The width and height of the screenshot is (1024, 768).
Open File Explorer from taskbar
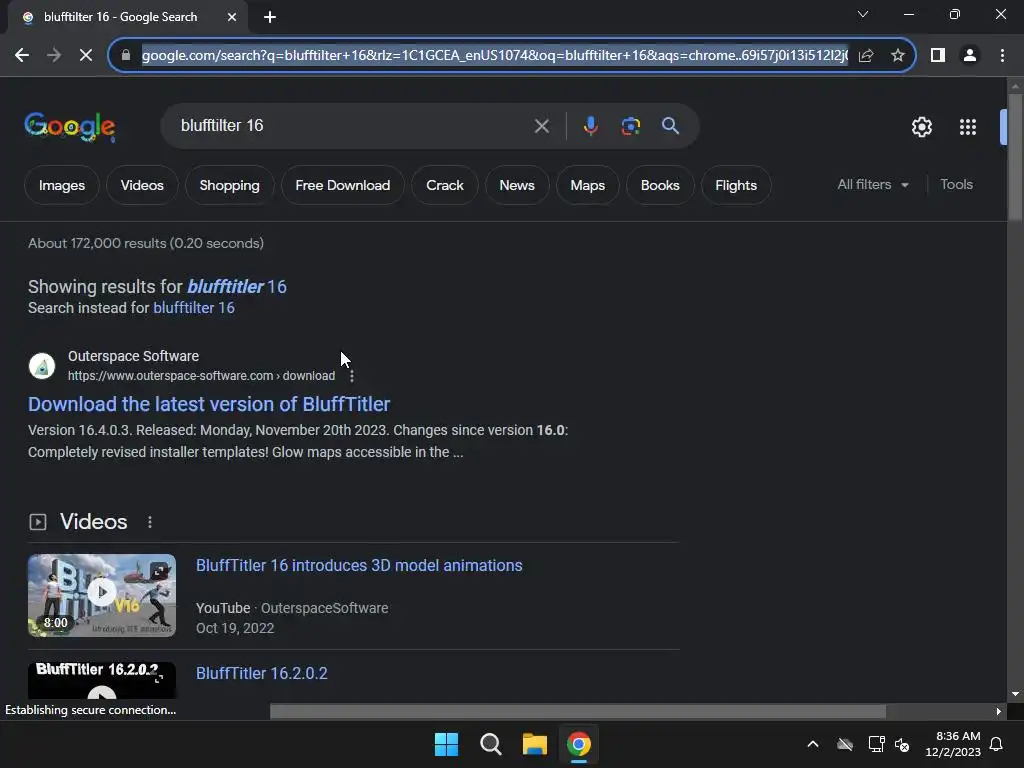[535, 744]
